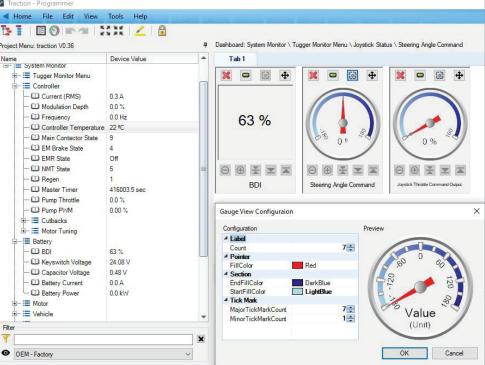The image size is (485, 365).
Task: Open configuration icon on BDI panel
Action: click(265, 75)
